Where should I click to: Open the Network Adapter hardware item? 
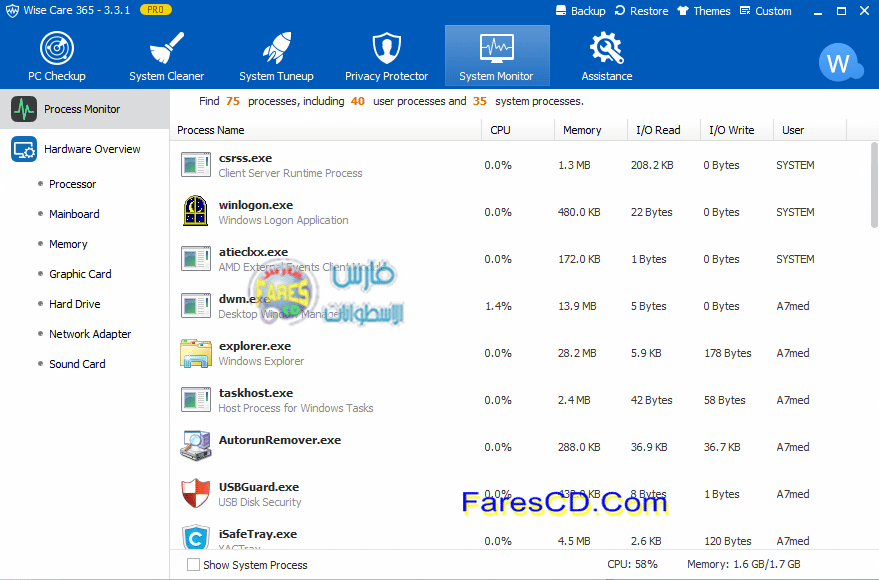tap(90, 334)
